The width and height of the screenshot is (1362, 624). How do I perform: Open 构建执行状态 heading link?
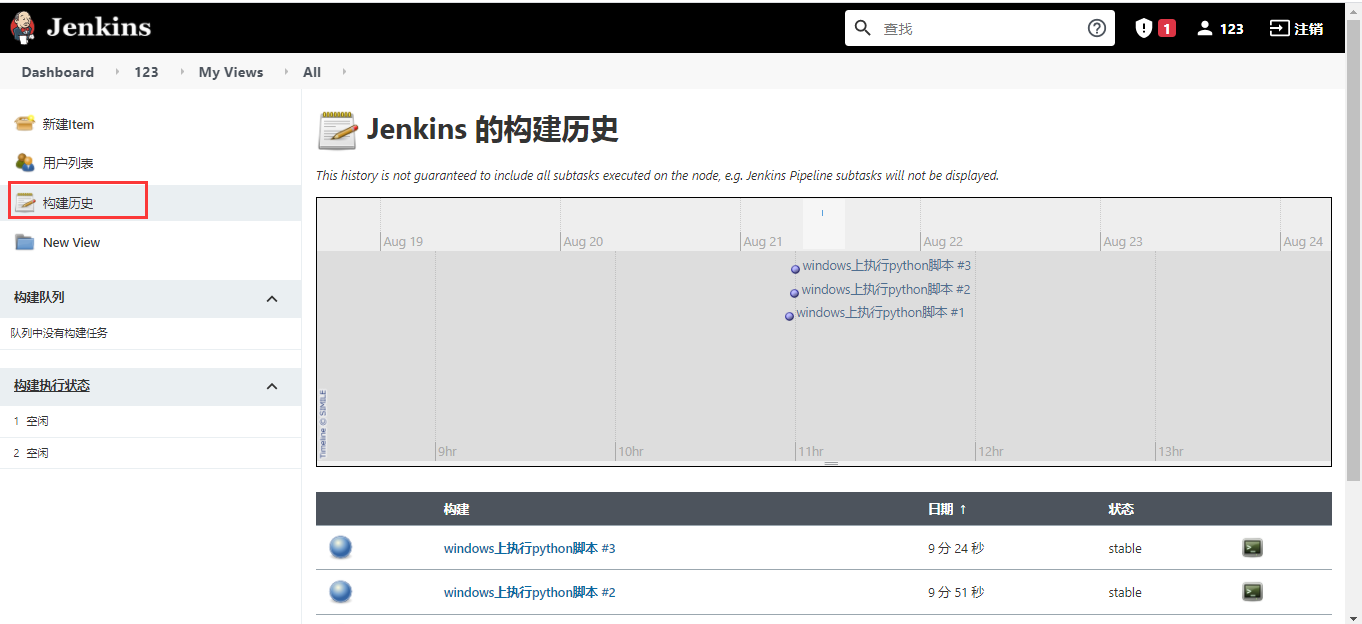[x=52, y=385]
